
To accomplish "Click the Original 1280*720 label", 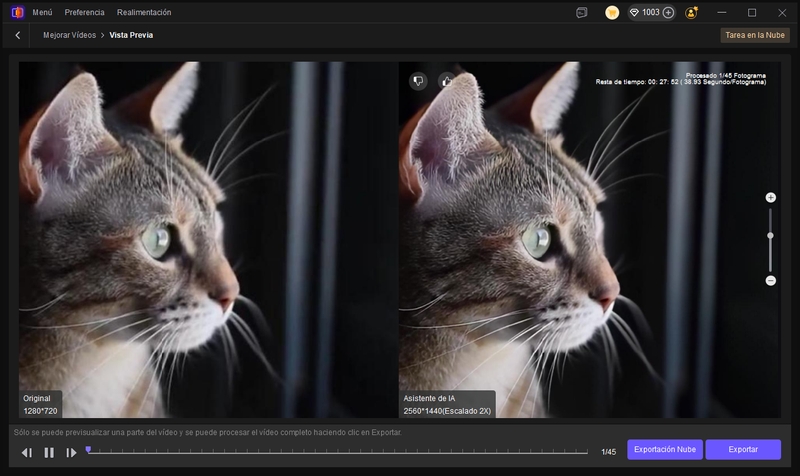I will point(40,405).
